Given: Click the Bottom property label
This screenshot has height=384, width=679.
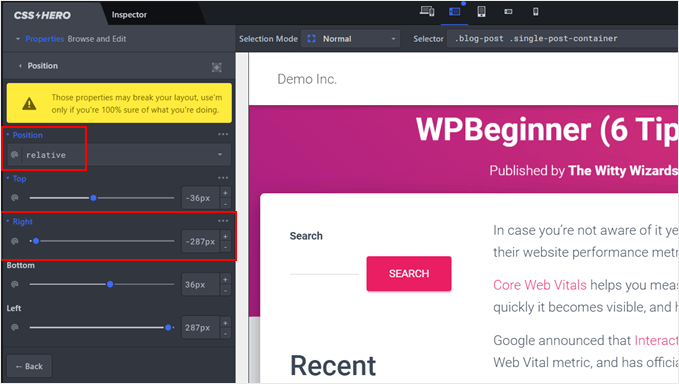Looking at the screenshot, I should (20, 265).
